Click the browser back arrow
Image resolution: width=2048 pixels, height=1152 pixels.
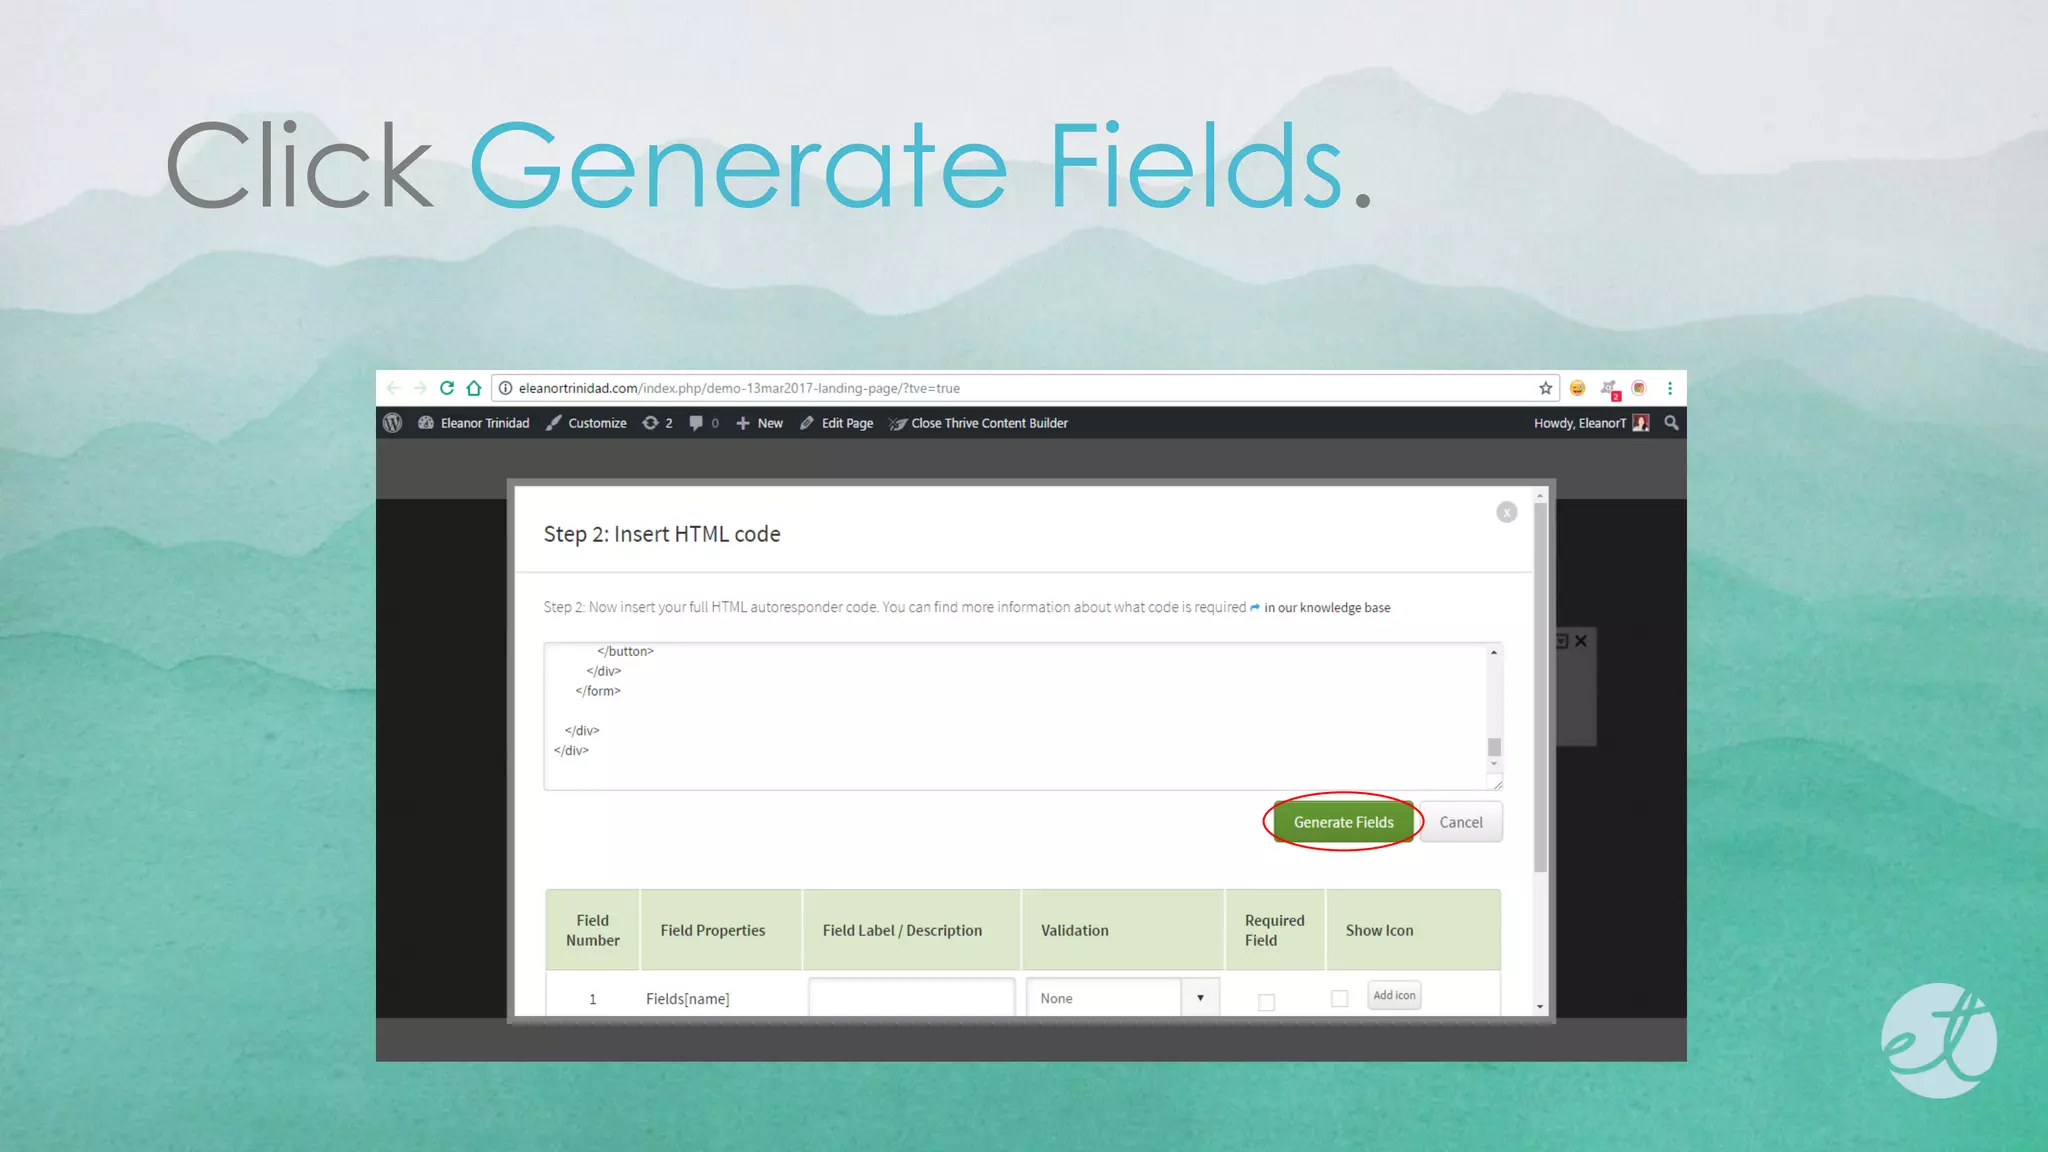tap(393, 388)
